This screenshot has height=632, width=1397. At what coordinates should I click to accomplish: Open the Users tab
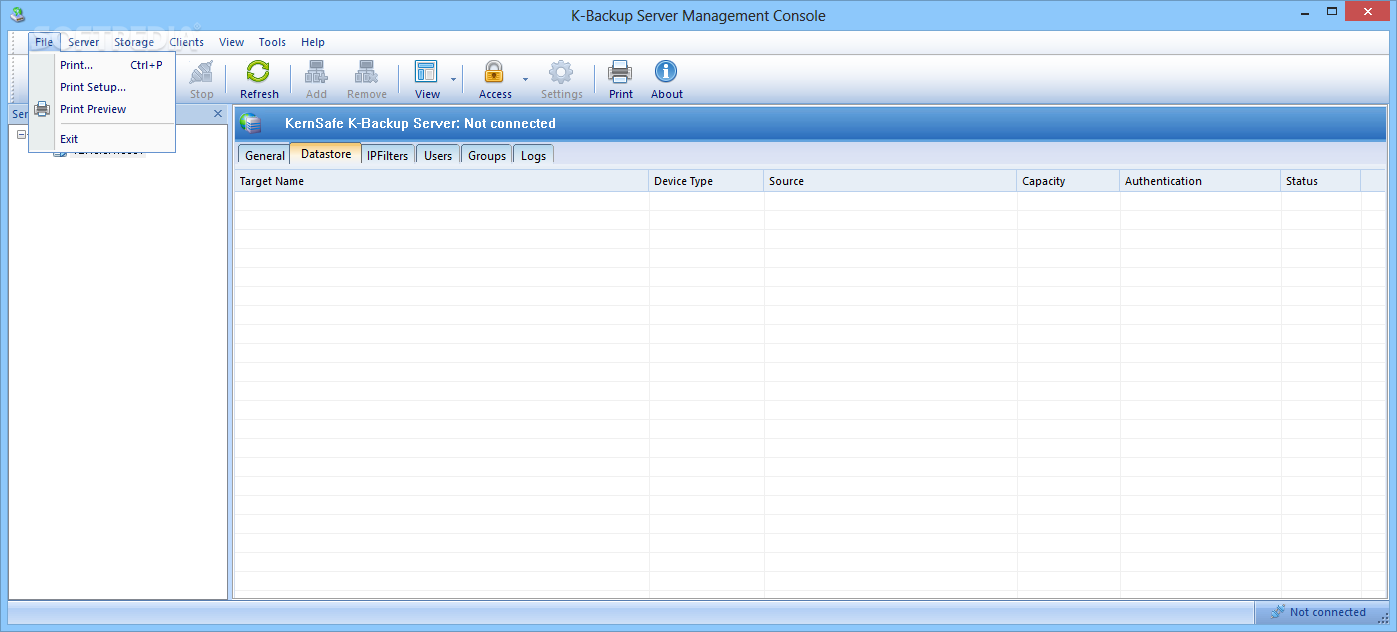click(438, 156)
